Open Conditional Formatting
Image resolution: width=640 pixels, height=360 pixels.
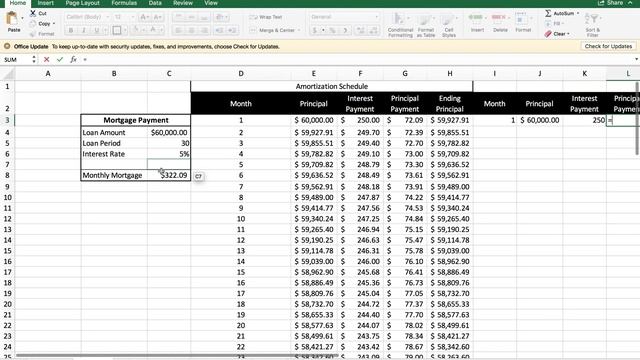400,25
